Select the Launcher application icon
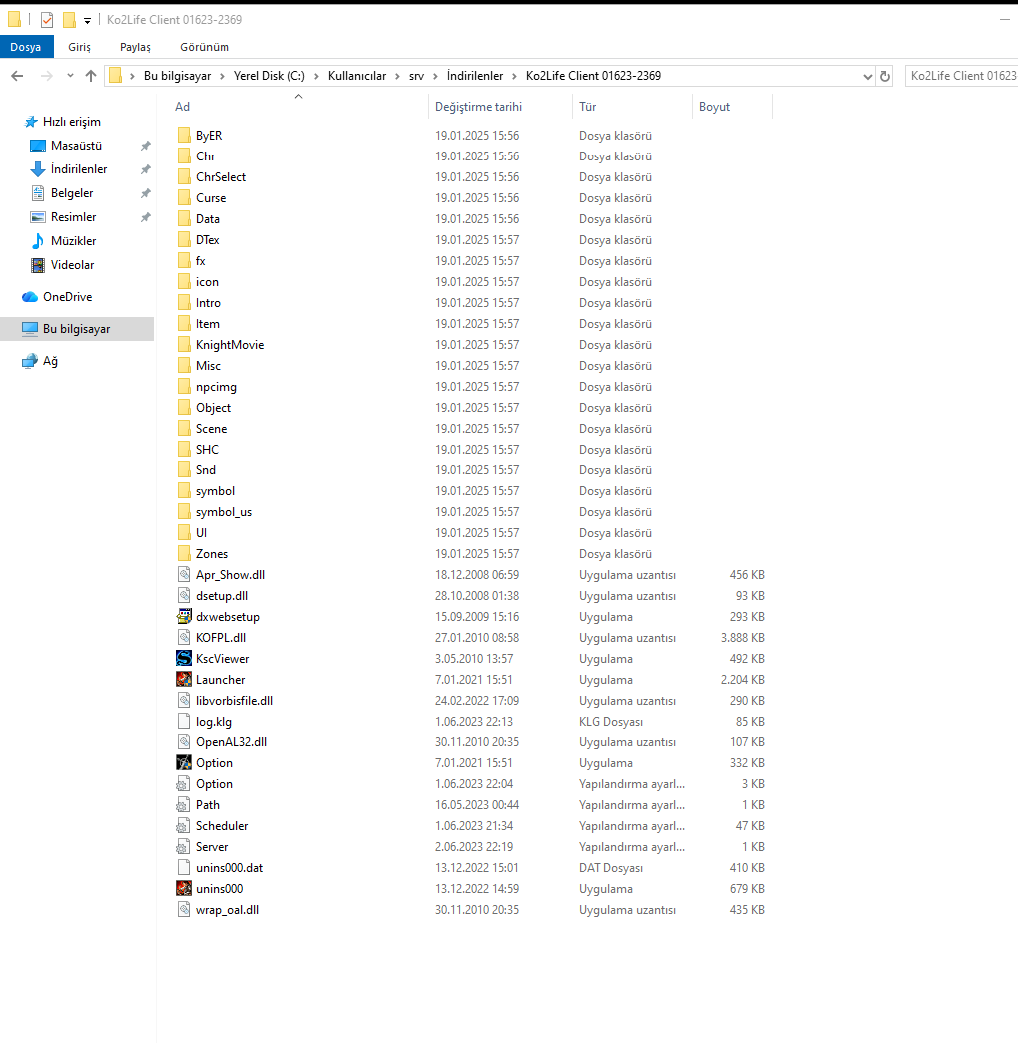Image resolution: width=1018 pixels, height=1043 pixels. click(184, 679)
